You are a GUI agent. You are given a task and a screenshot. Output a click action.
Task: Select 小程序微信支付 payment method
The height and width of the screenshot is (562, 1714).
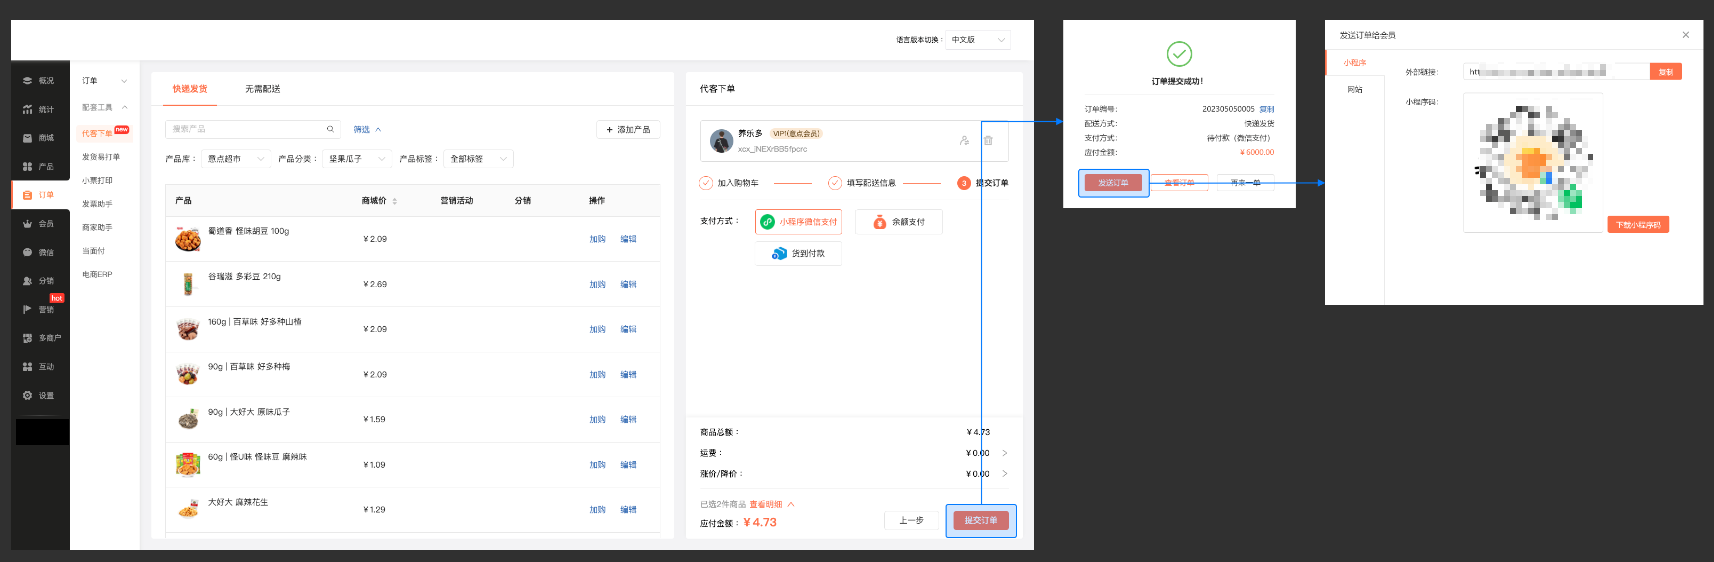pos(798,222)
